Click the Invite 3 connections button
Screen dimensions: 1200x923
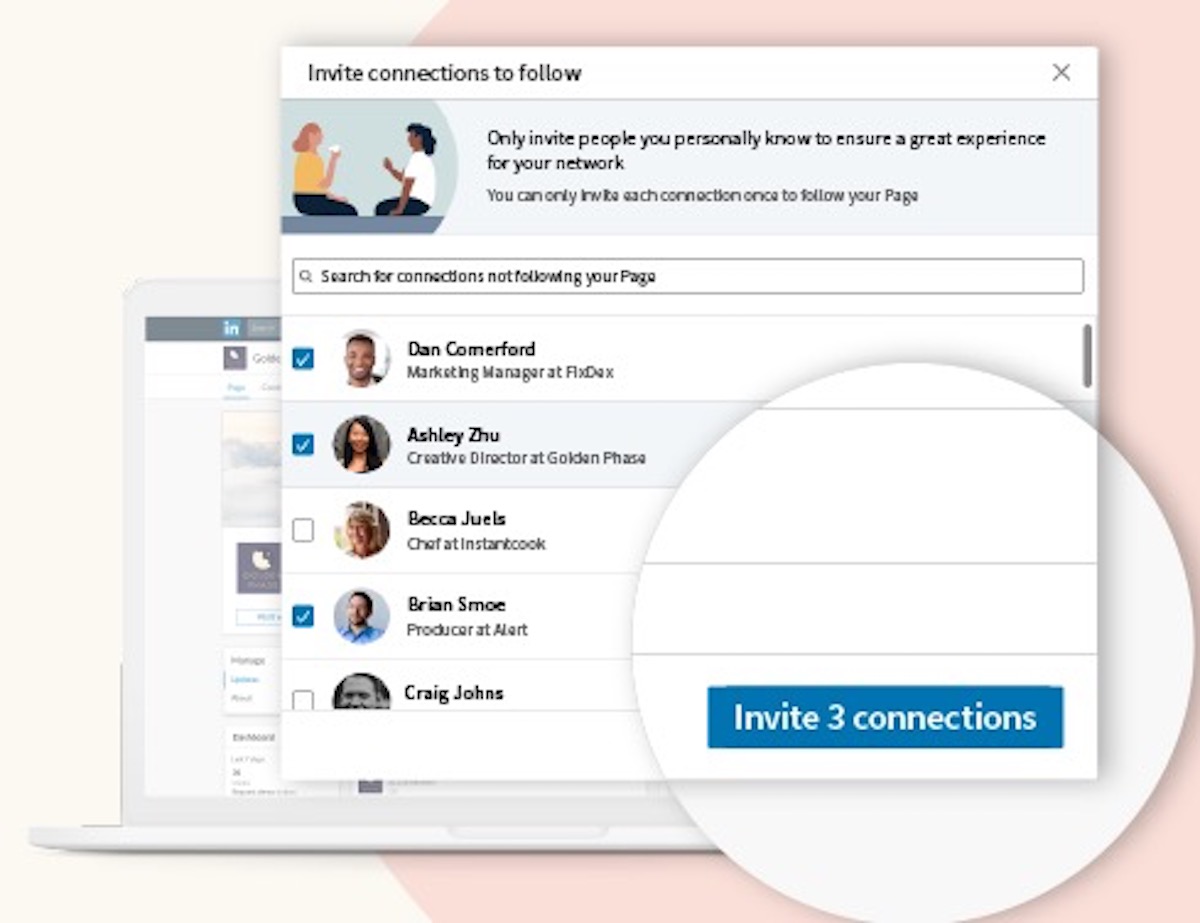(x=886, y=717)
